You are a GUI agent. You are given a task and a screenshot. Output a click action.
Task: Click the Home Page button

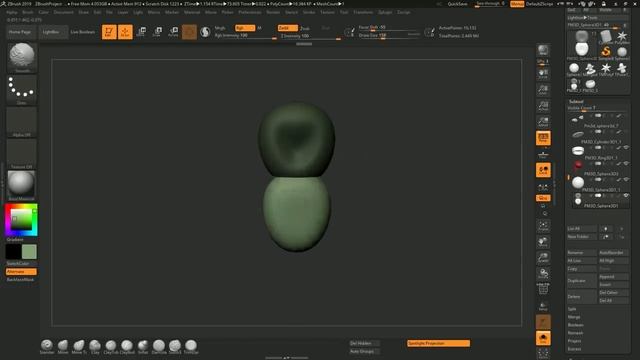pos(20,32)
